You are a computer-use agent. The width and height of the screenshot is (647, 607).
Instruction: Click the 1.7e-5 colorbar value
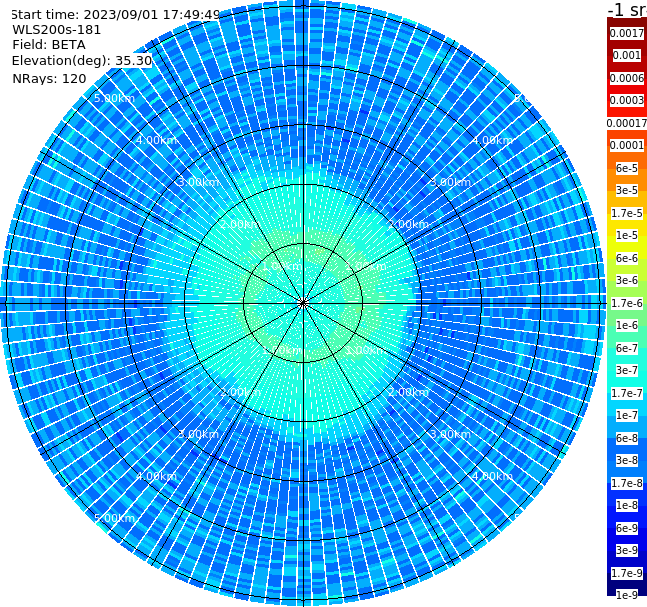627,213
